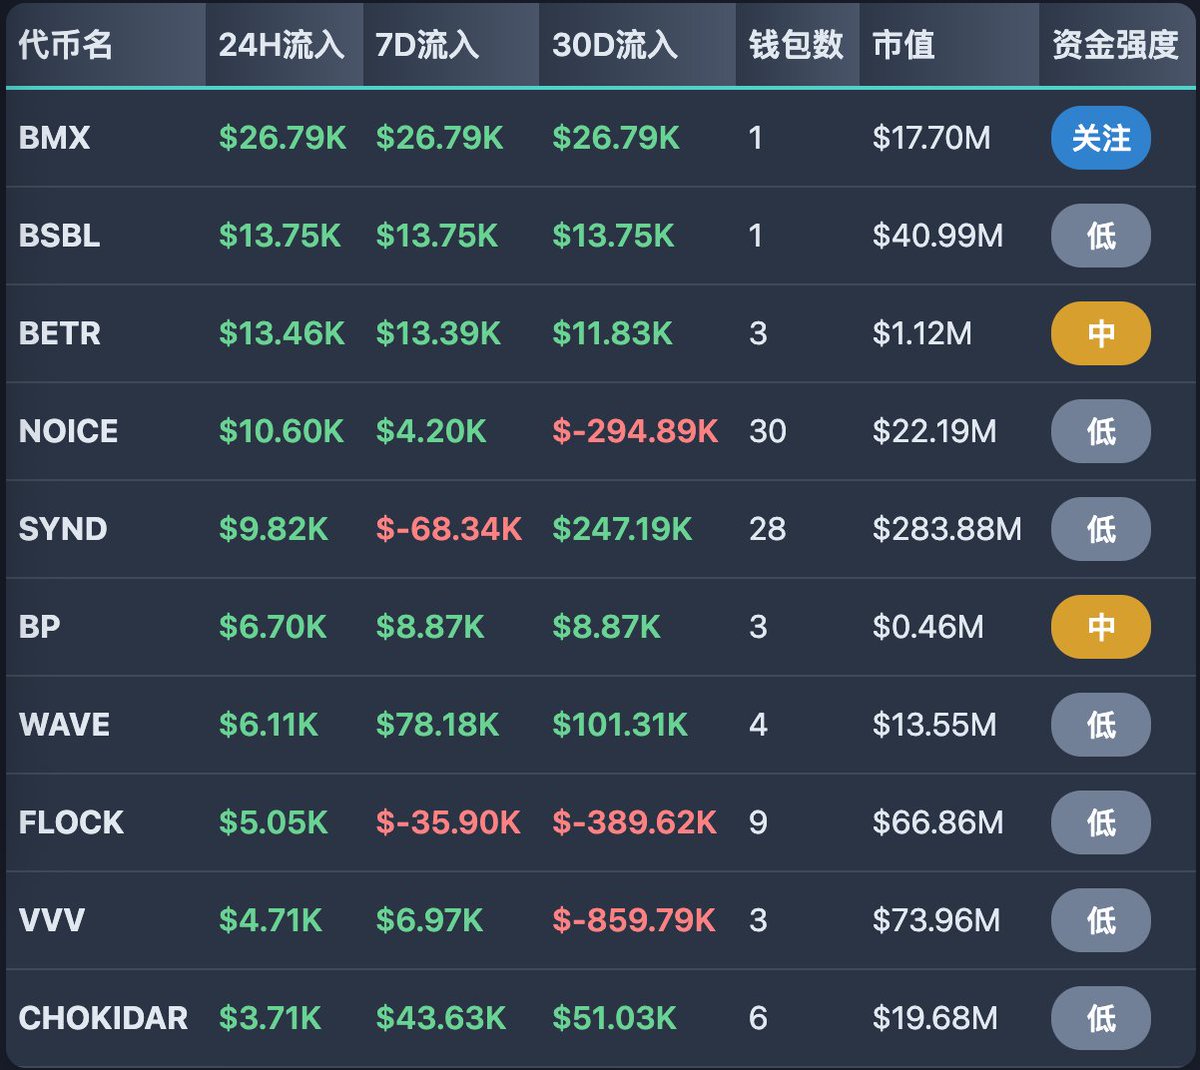Select the FLOCK token name

(71, 822)
